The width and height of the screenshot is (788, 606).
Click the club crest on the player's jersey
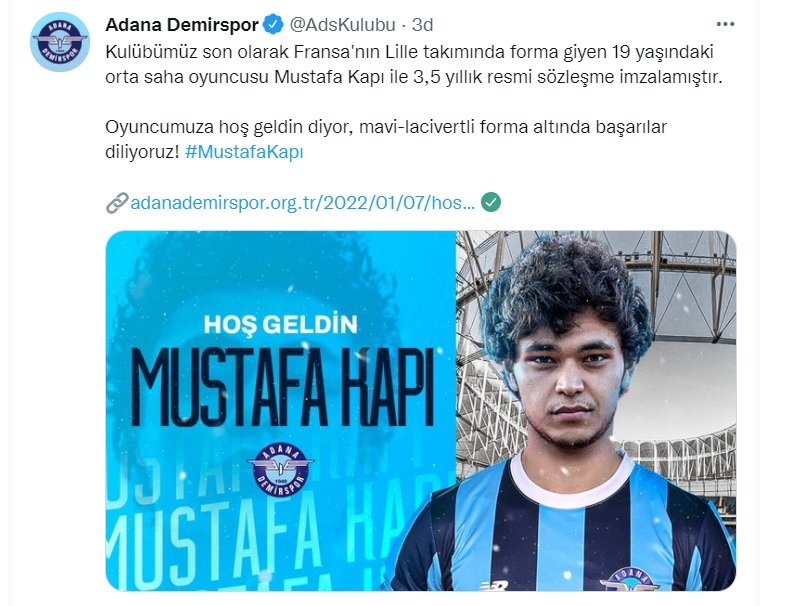(x=630, y=579)
